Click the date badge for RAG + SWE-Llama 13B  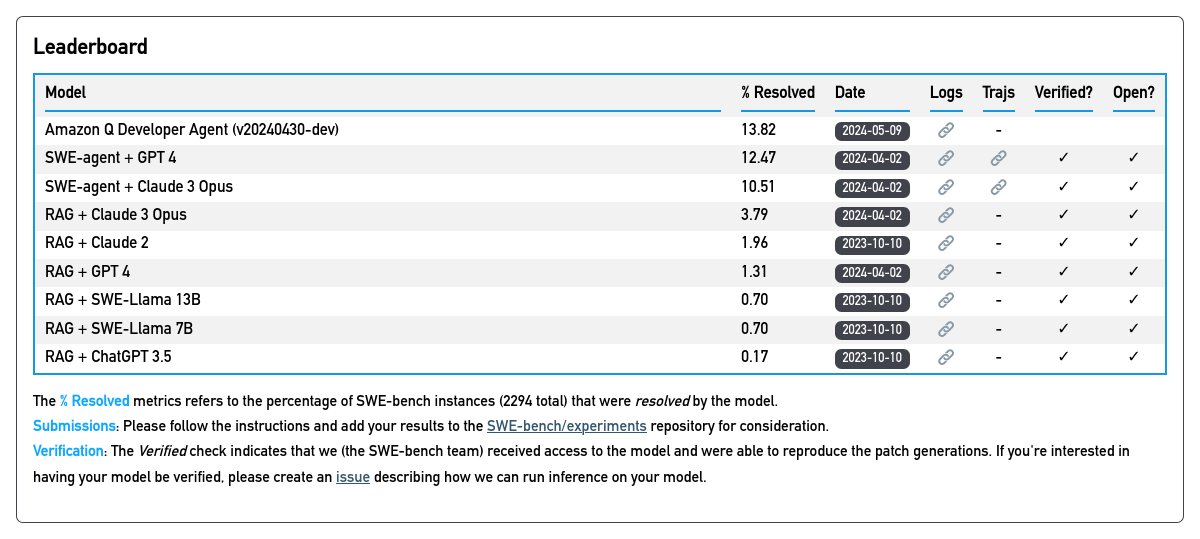pos(872,300)
